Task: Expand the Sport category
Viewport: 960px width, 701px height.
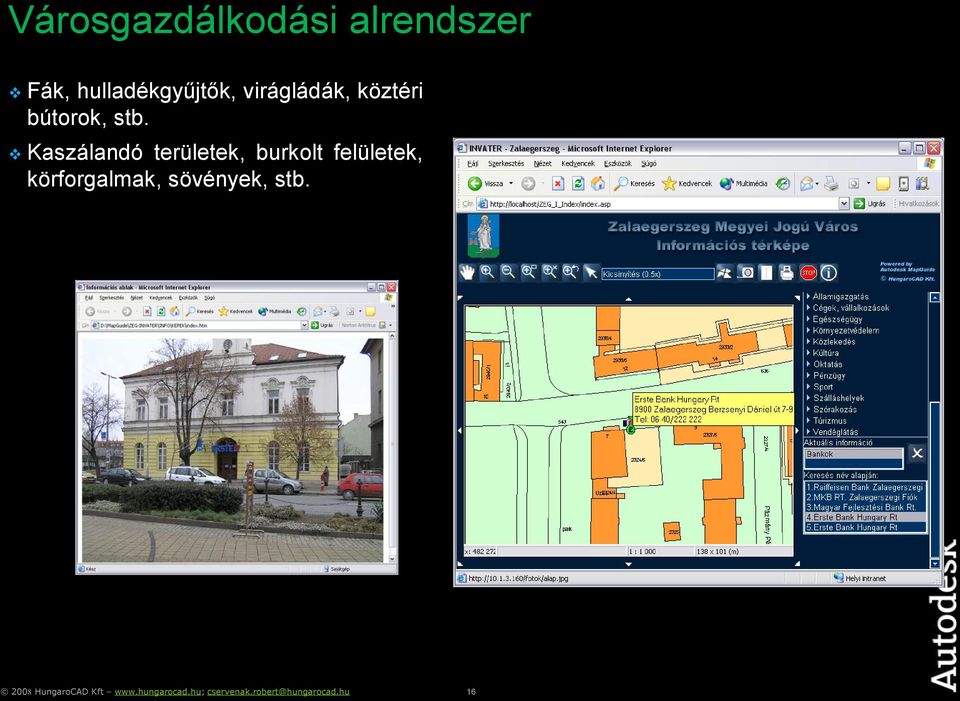Action: pyautogui.click(x=819, y=387)
